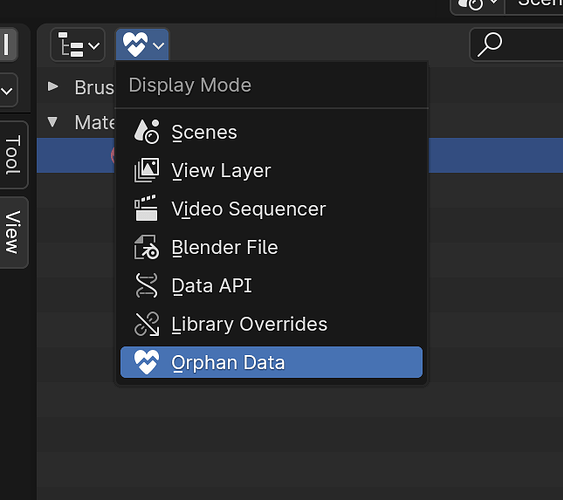Open the scene browse dropdown at top right
The height and width of the screenshot is (500, 563).
478,5
